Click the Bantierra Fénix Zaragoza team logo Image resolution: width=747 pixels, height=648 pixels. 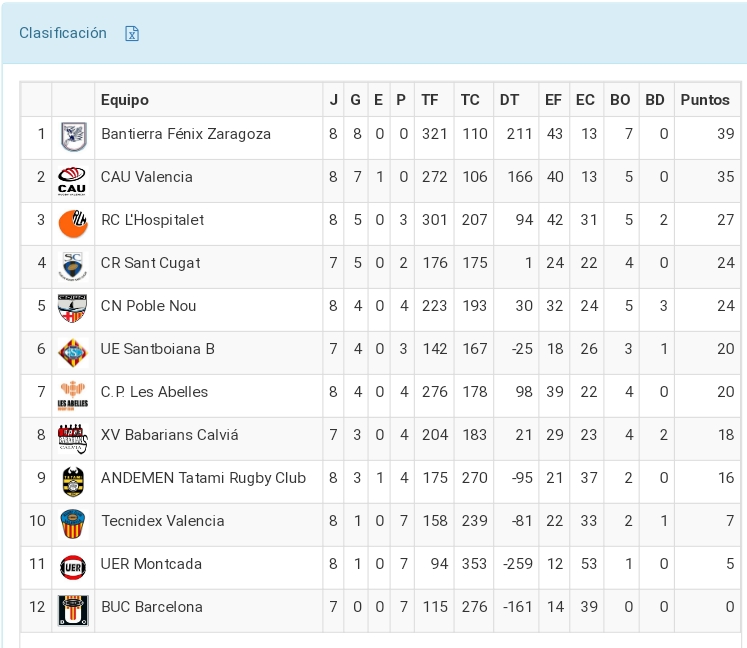(x=72, y=136)
